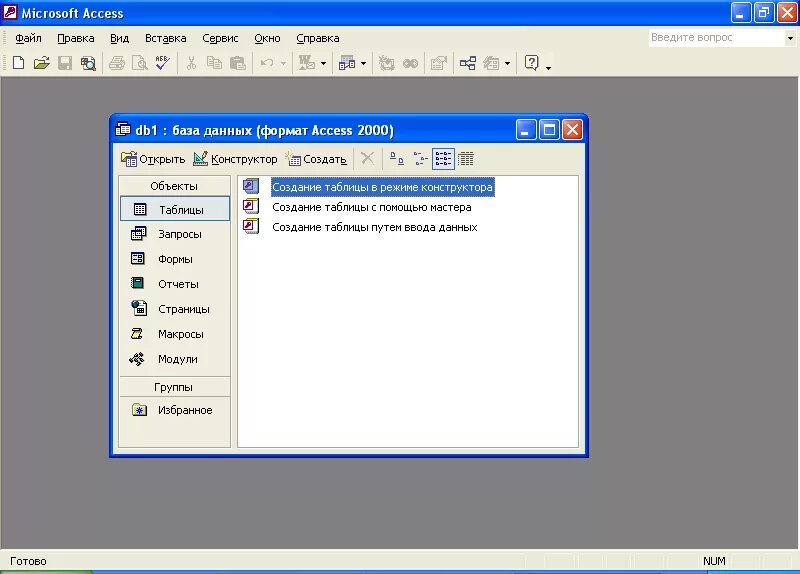Image resolution: width=800 pixels, height=574 pixels.
Task: Select Таблицы in objects panel
Action: (x=175, y=209)
